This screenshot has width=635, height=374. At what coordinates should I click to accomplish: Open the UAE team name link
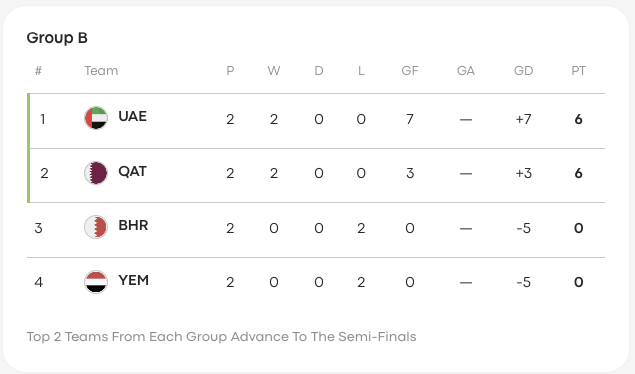click(x=132, y=116)
